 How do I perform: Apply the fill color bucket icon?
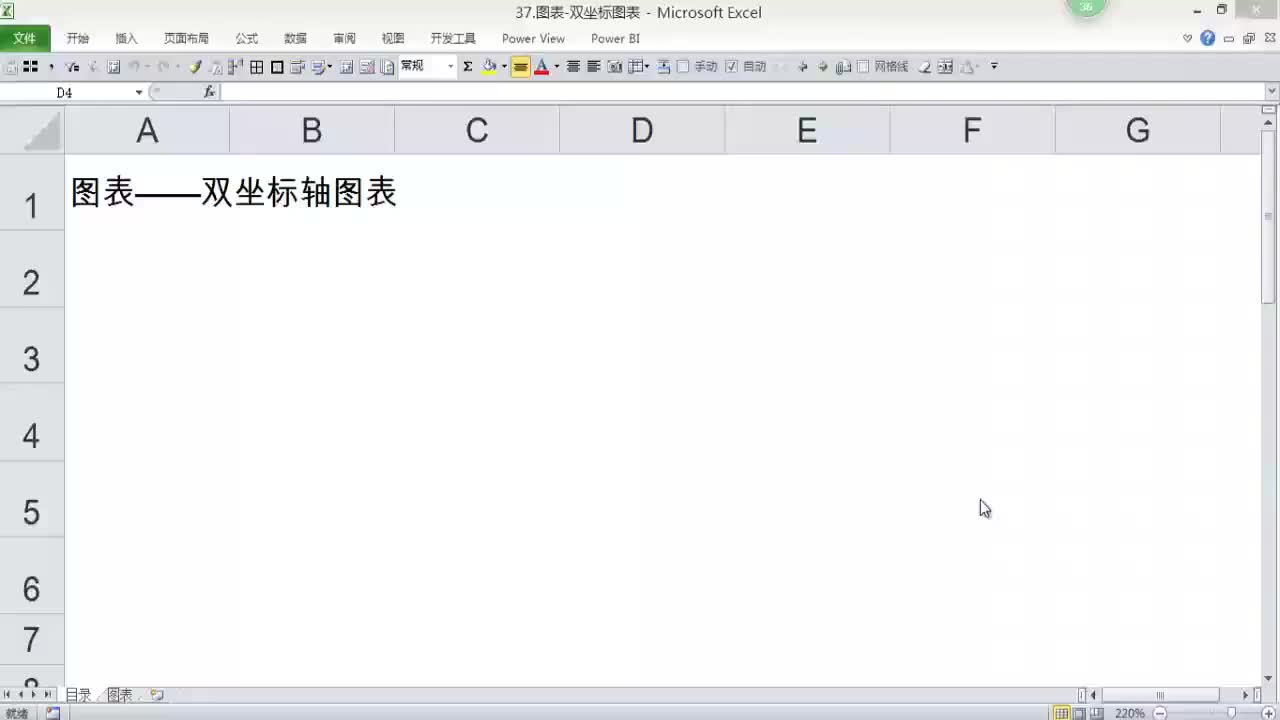click(x=489, y=66)
